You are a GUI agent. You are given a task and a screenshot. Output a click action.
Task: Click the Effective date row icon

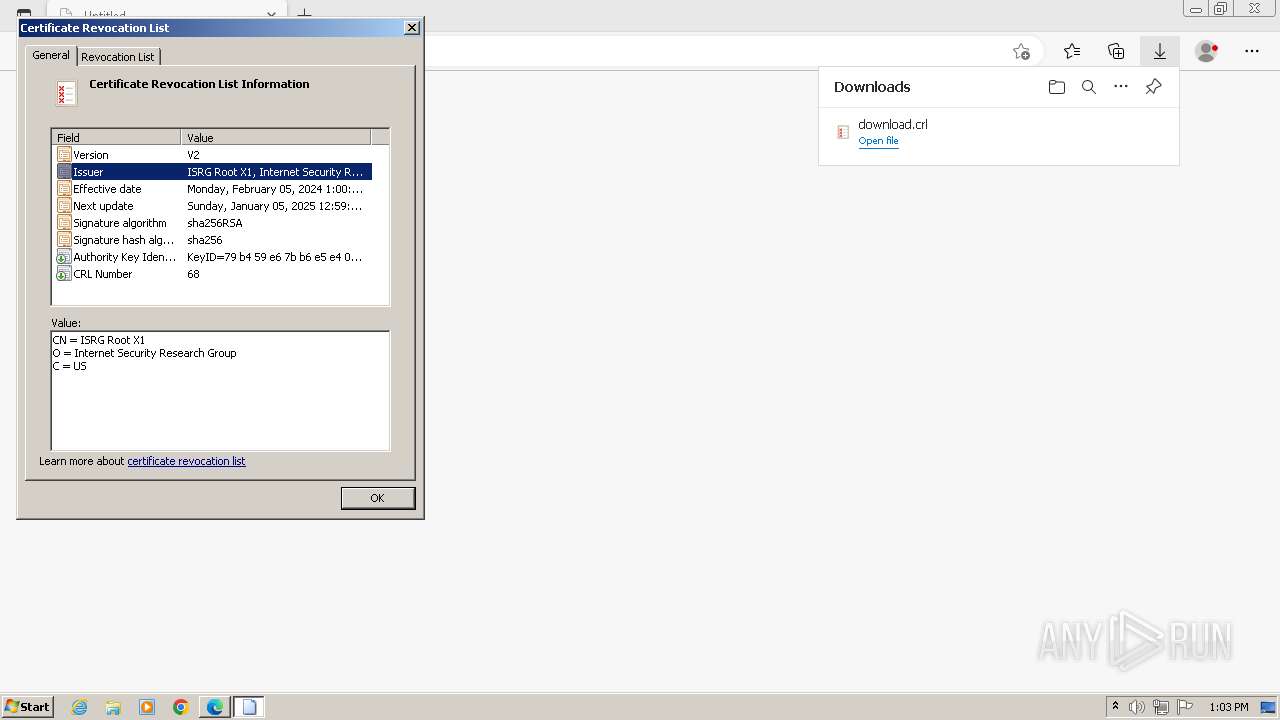click(x=64, y=189)
